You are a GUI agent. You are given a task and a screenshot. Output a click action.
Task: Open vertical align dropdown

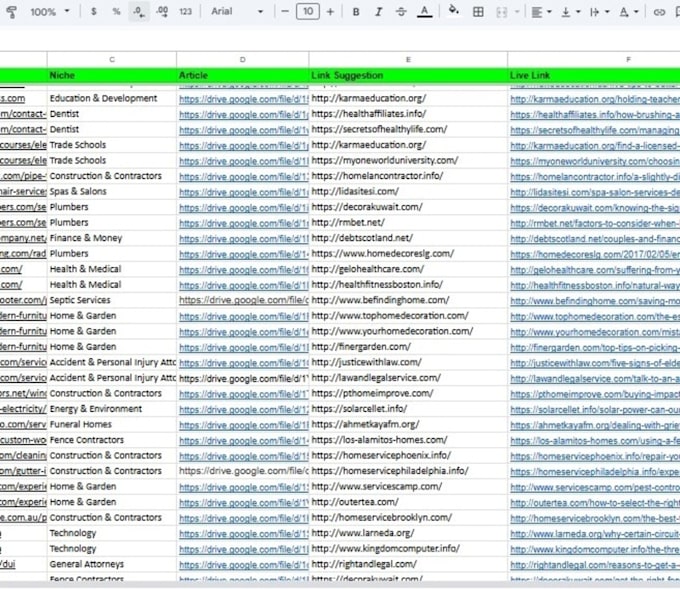(x=570, y=12)
